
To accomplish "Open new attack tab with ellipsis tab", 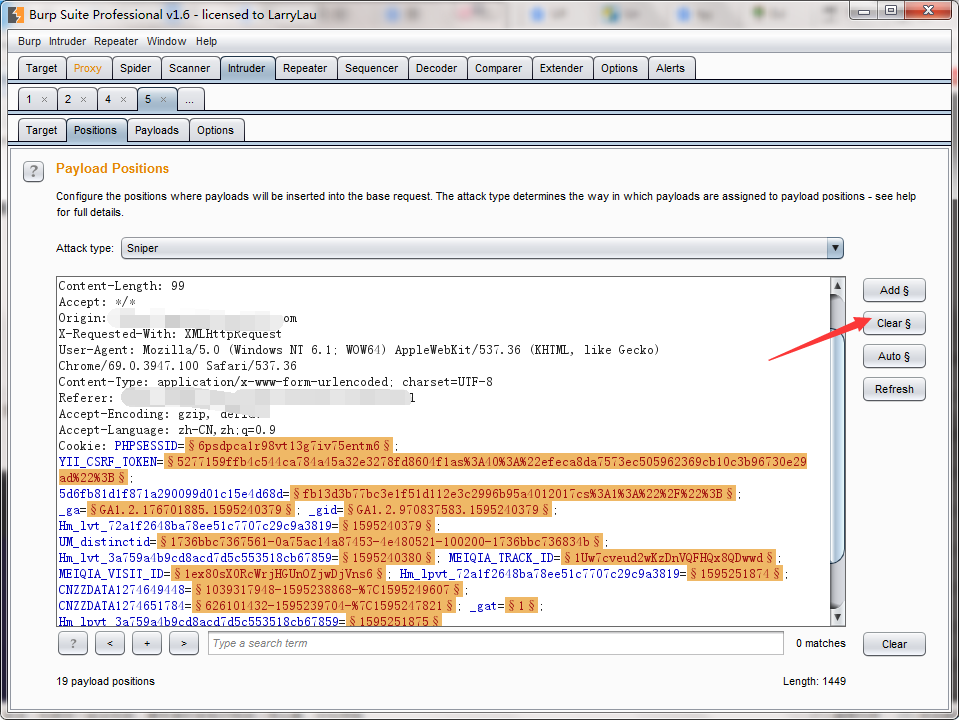I will (190, 100).
